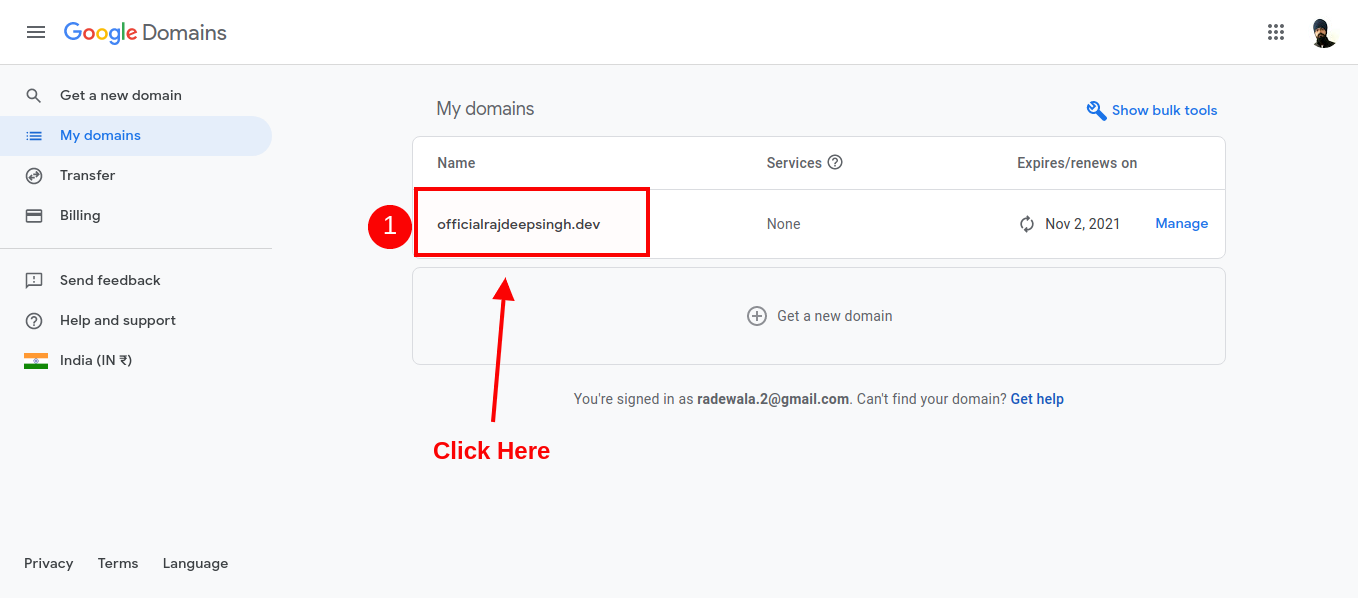Open the Get help link
The image size is (1358, 598).
coord(1036,398)
